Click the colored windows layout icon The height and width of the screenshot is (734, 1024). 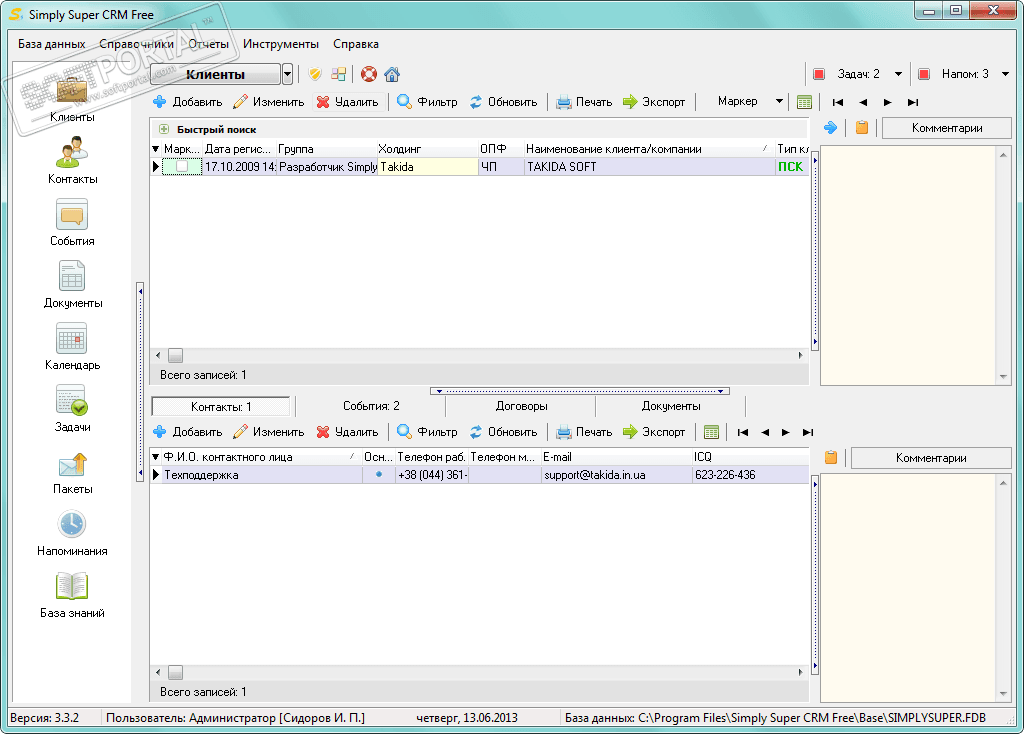(x=338, y=74)
